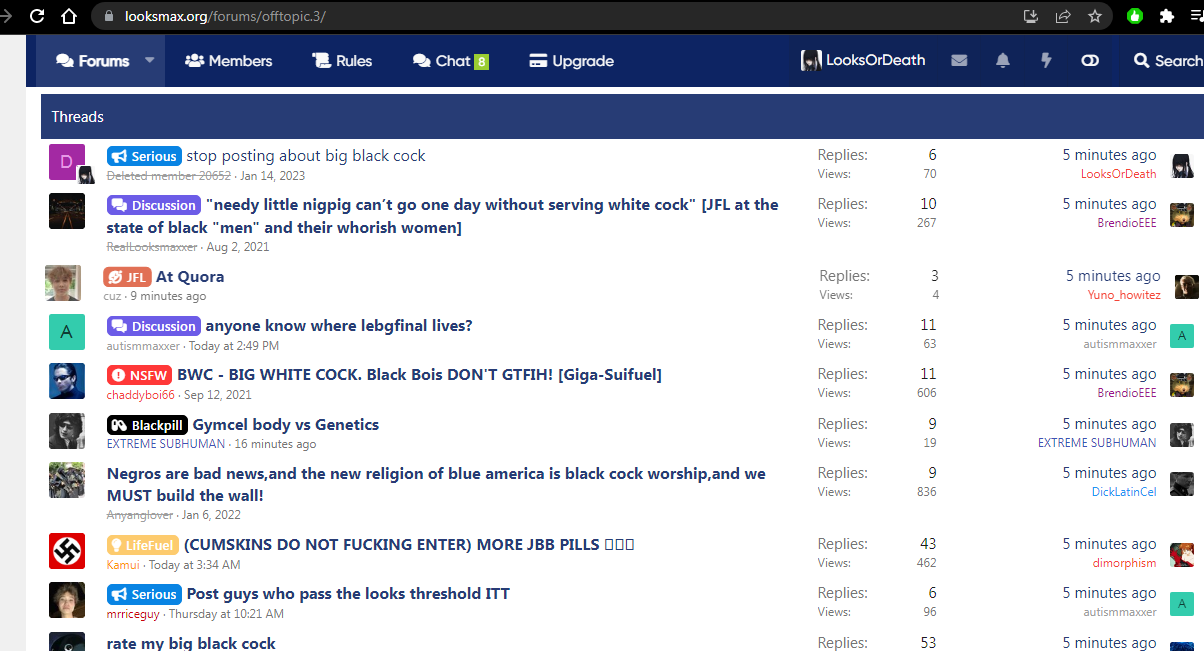
Task: Click the install app icon in address bar
Action: click(x=1031, y=16)
